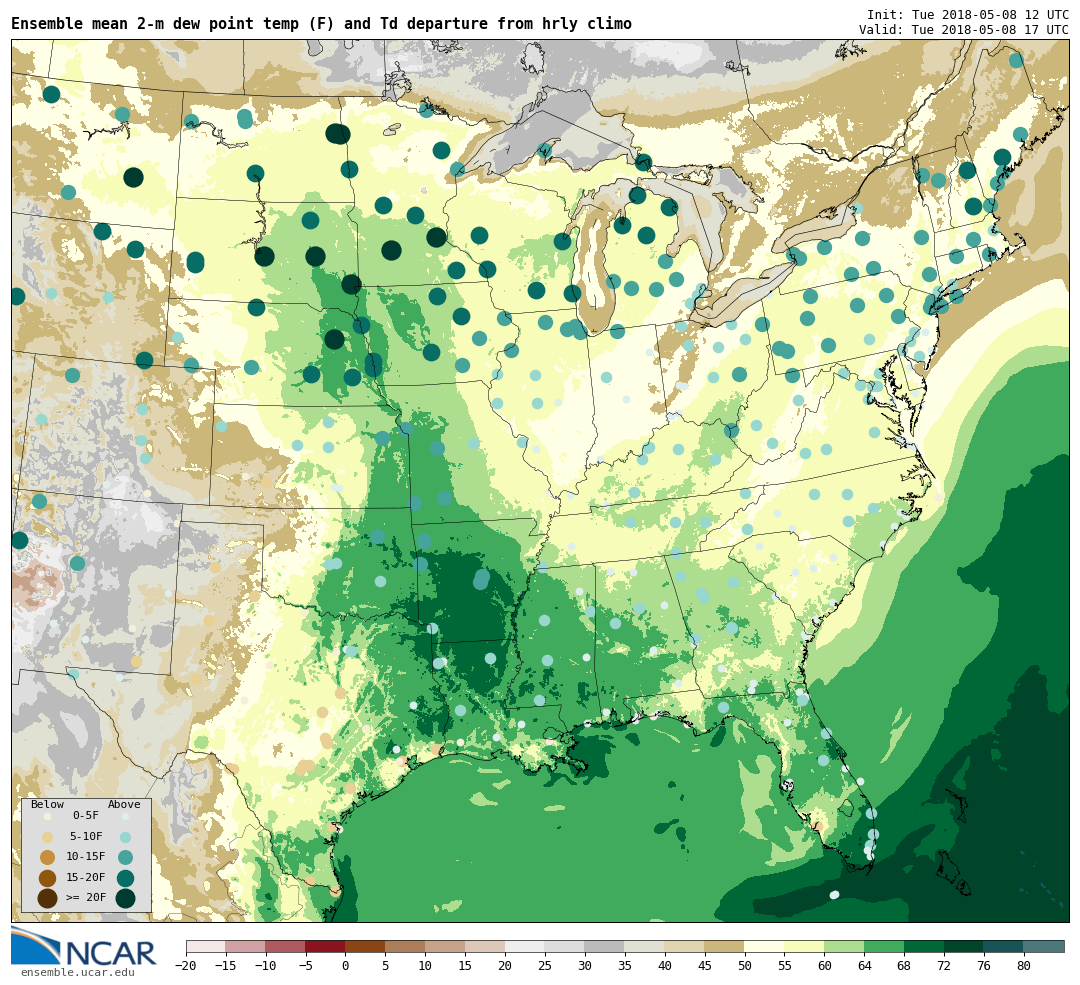Select the dark green '>= 20F' Above legend circle
The width and height of the screenshot is (1080, 985).
[x=125, y=898]
